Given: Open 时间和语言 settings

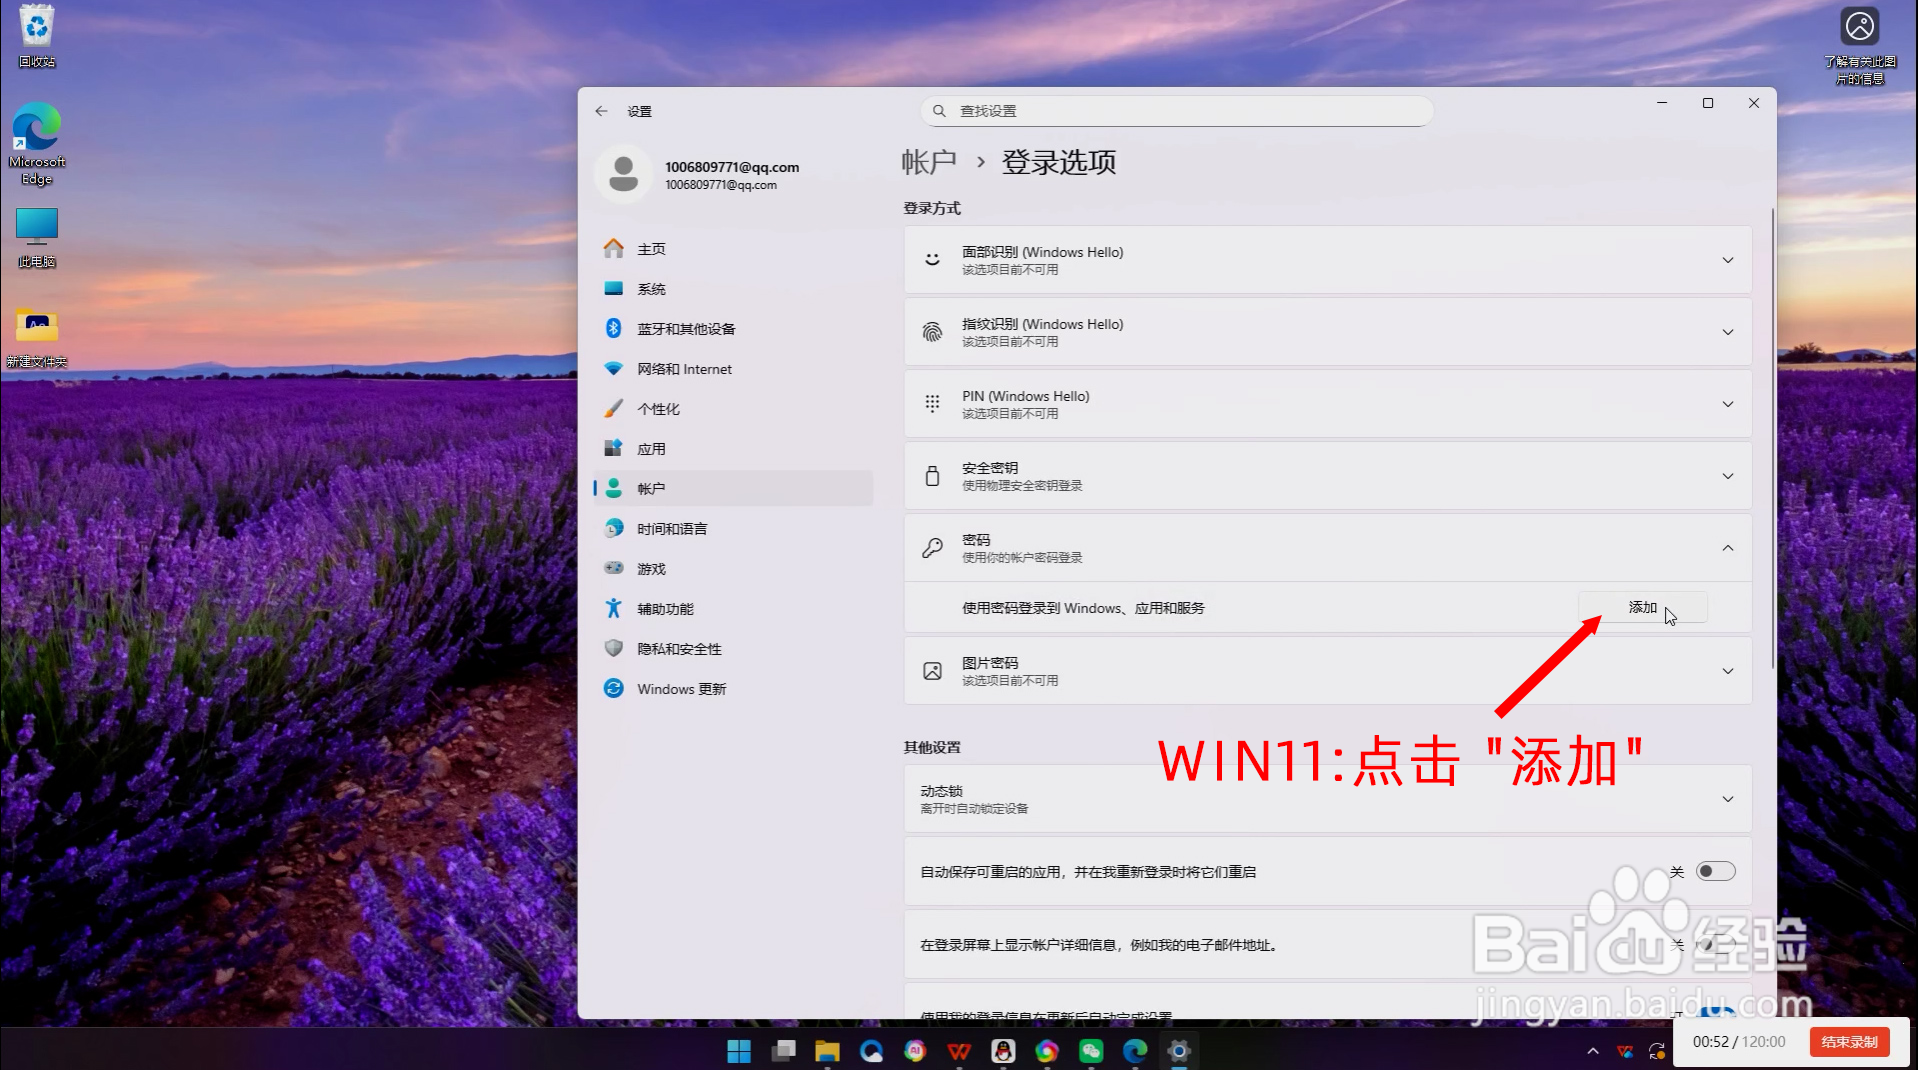Looking at the screenshot, I should (671, 528).
